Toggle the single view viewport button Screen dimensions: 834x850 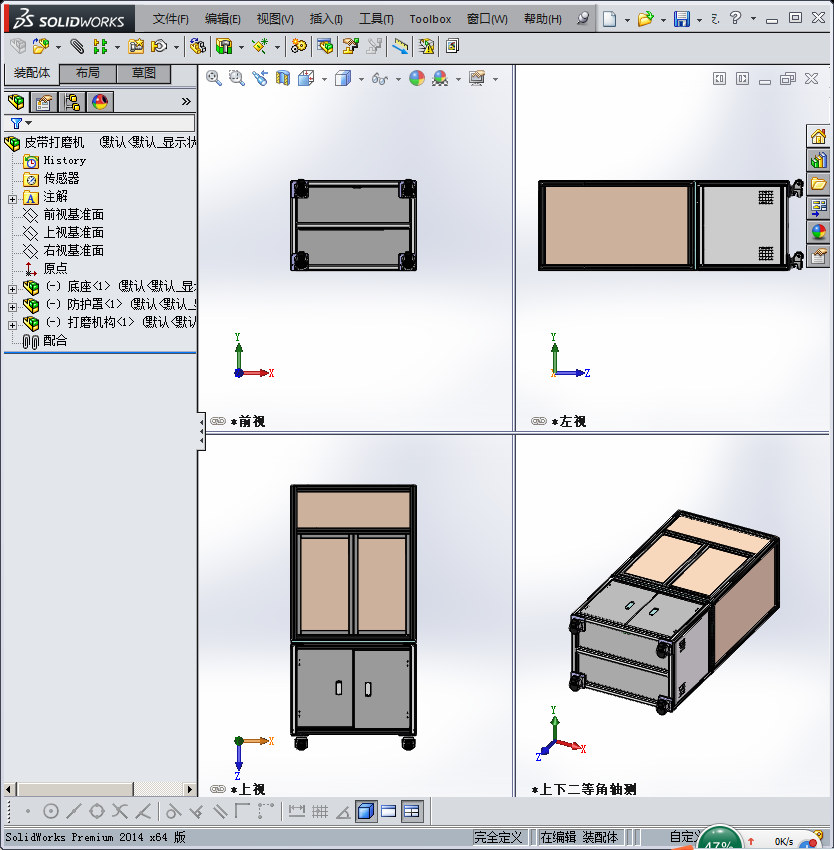[x=389, y=811]
